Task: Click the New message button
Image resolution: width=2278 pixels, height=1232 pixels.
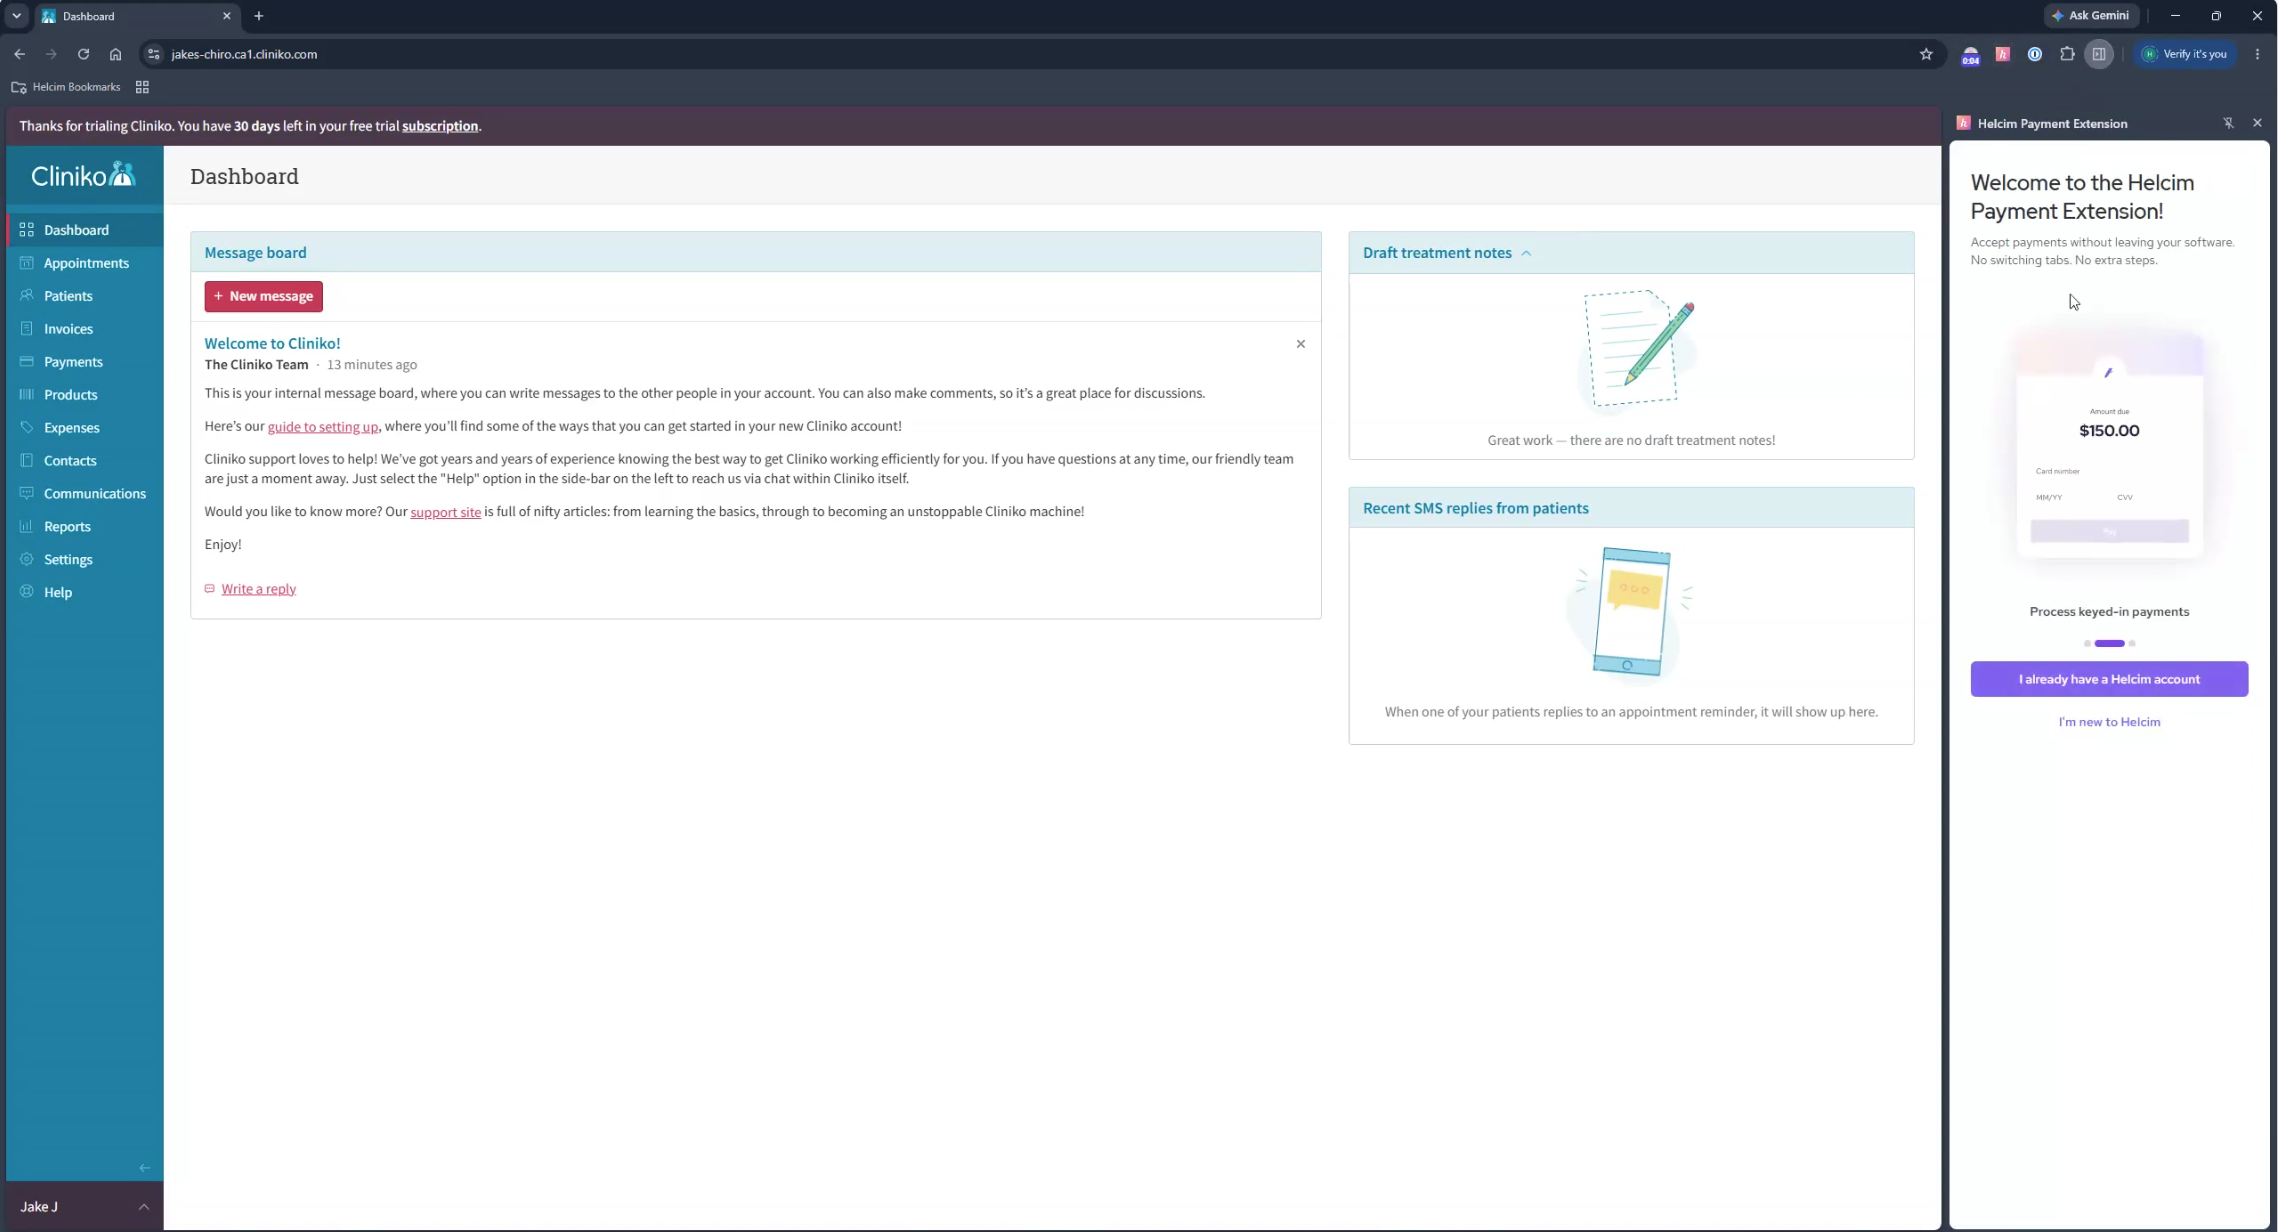Action: (x=264, y=296)
